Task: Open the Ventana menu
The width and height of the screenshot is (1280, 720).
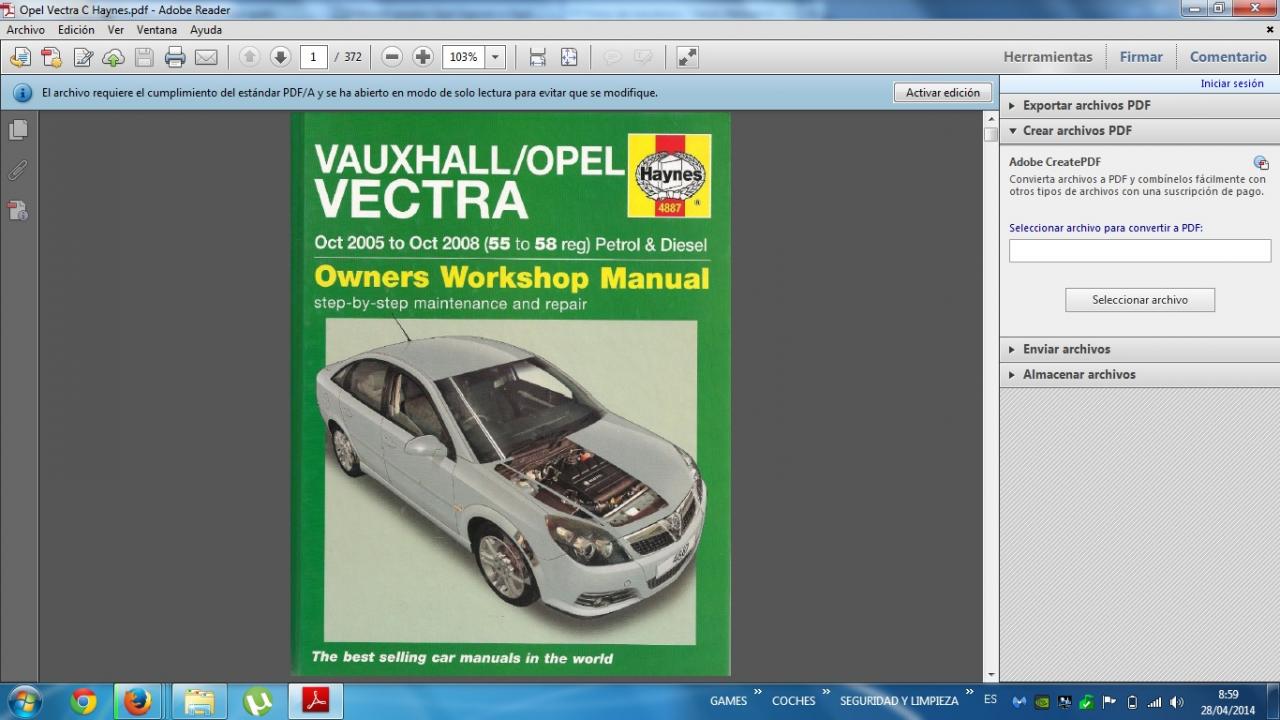Action: pos(157,30)
